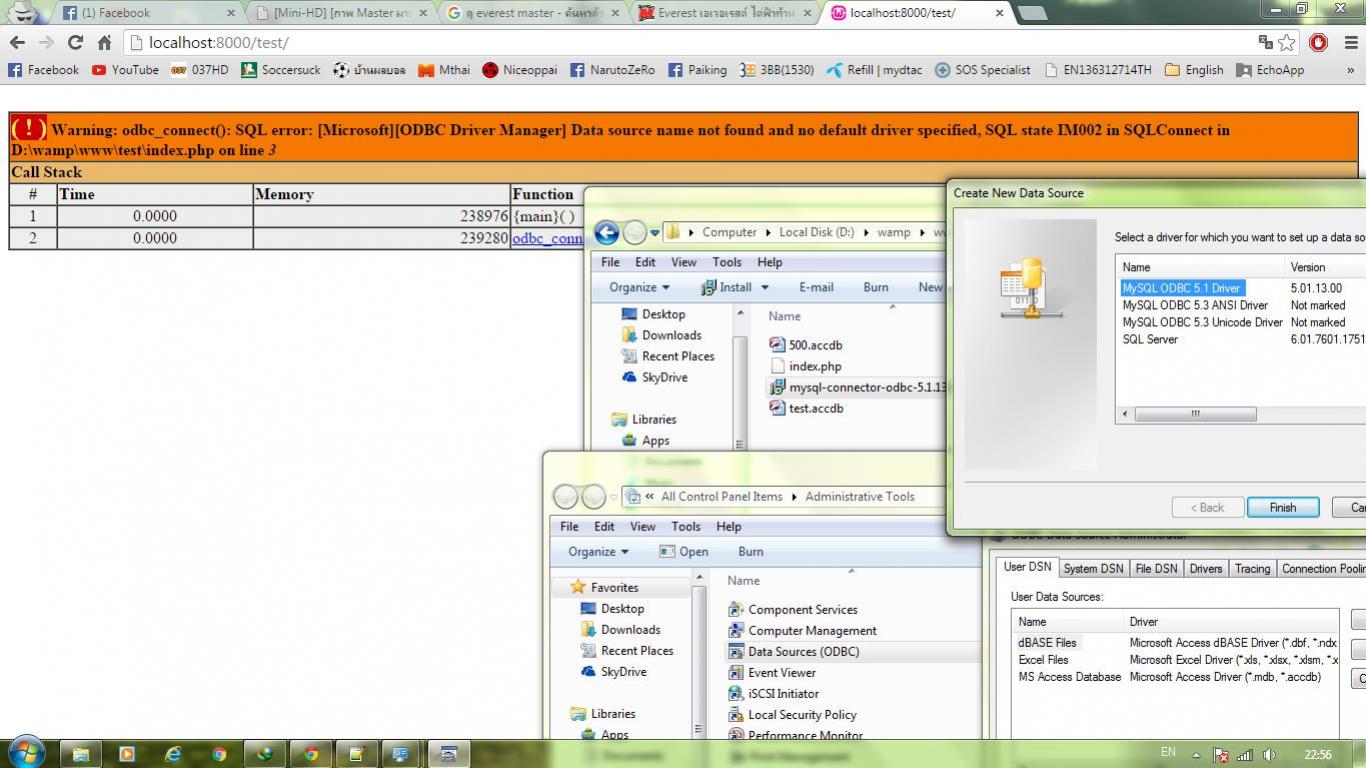Open the EchoApp bookmark

click(1270, 70)
